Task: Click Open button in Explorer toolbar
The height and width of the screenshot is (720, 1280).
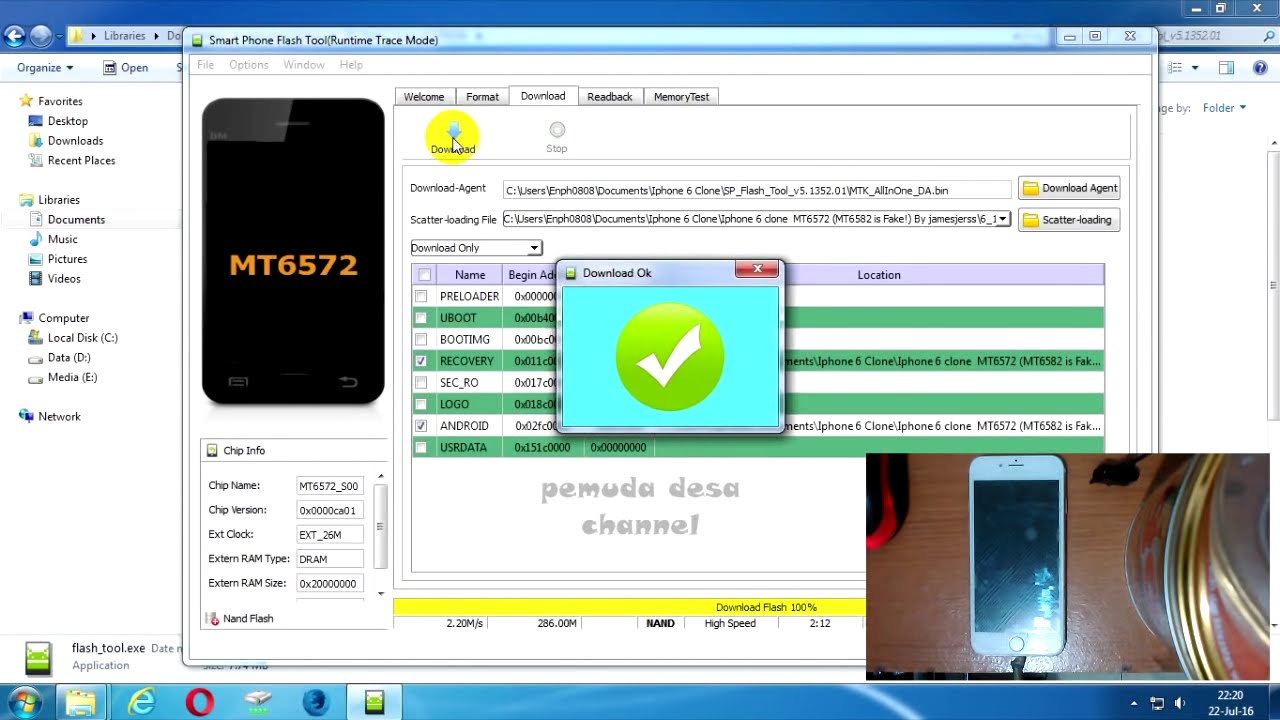Action: [126, 68]
